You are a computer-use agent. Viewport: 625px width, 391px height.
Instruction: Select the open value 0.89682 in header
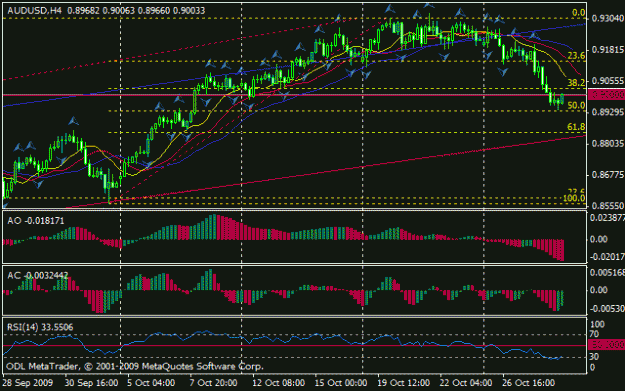(x=83, y=11)
